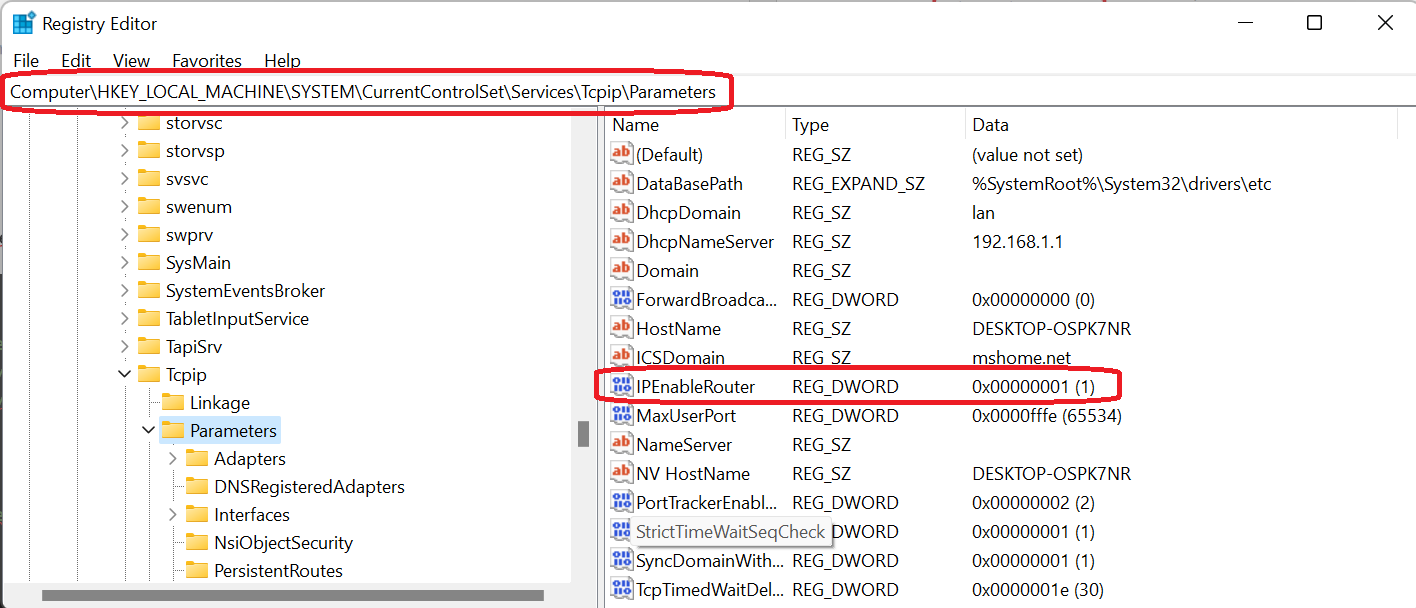1416x608 pixels.
Task: Click the registry path address bar
Action: 708,92
